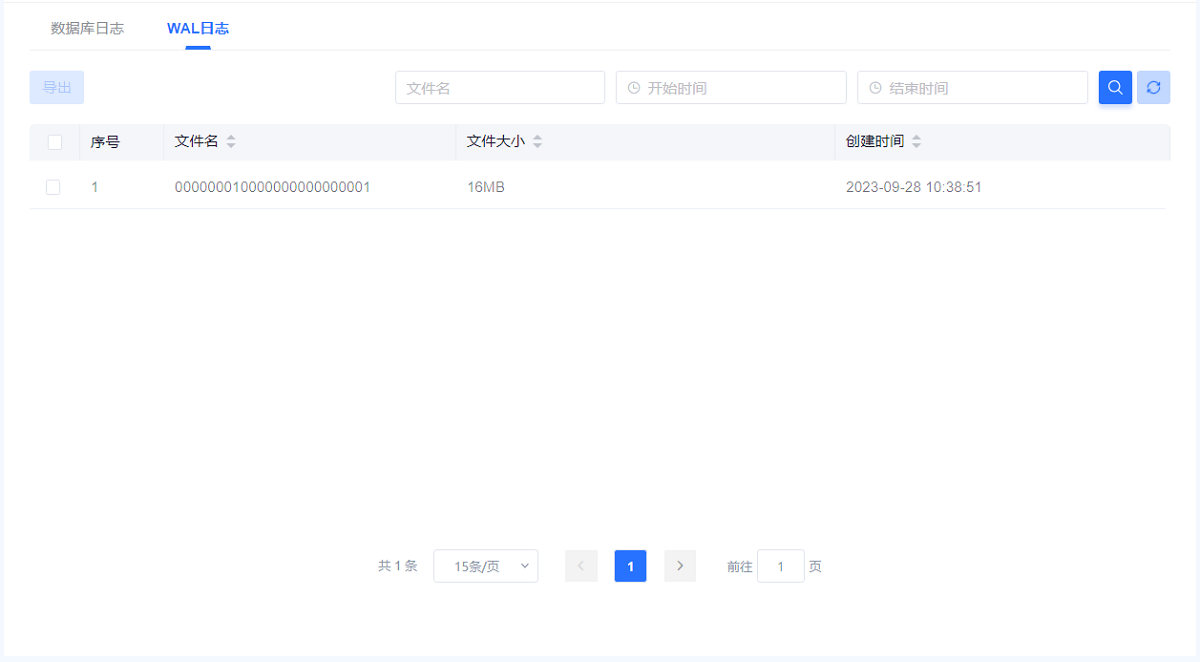Click the 导出 export button
Screen dimensions: 1200x662
click(57, 88)
